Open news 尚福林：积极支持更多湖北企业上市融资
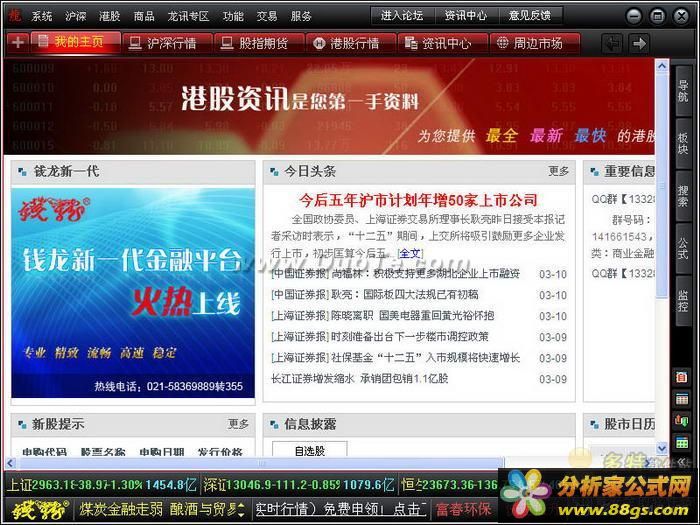 point(396,273)
